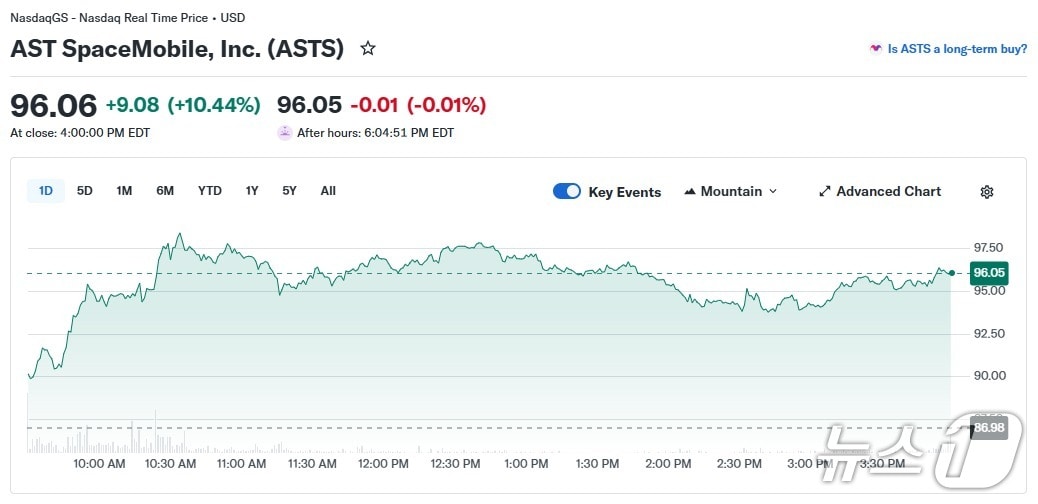Select the 1M range tab
1038x504 pixels.
pos(124,191)
